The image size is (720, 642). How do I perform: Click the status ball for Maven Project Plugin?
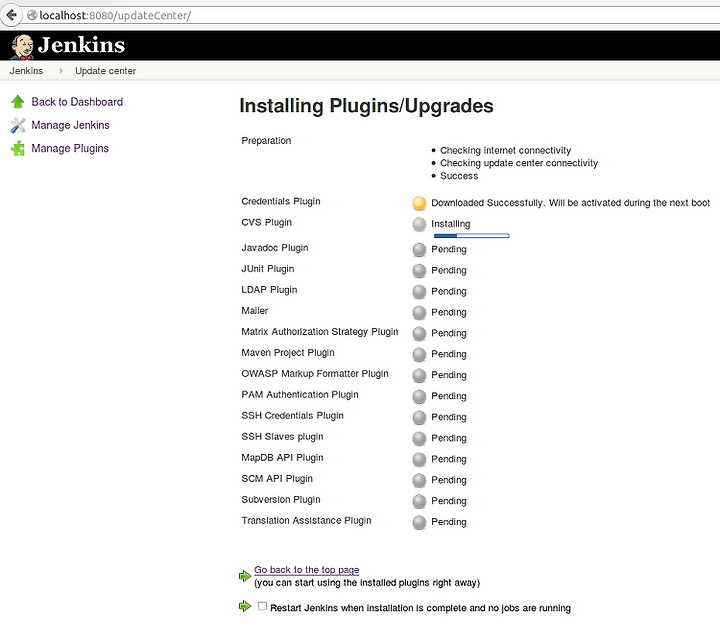pos(419,355)
